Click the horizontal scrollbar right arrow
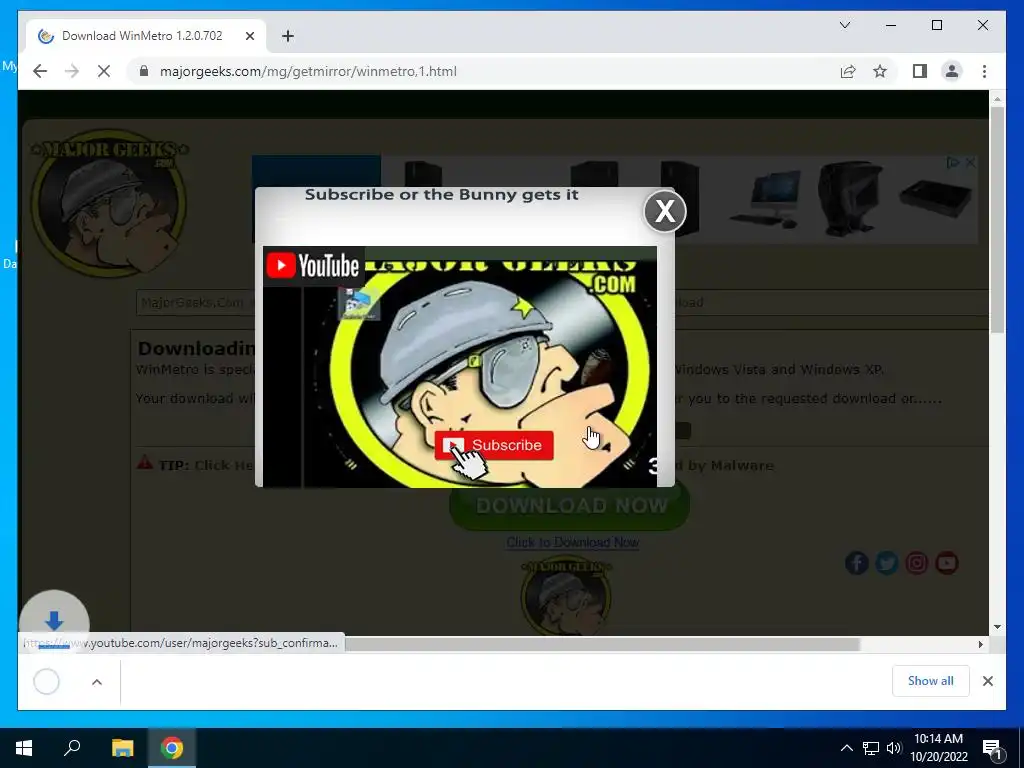The height and width of the screenshot is (768, 1024). tap(980, 645)
